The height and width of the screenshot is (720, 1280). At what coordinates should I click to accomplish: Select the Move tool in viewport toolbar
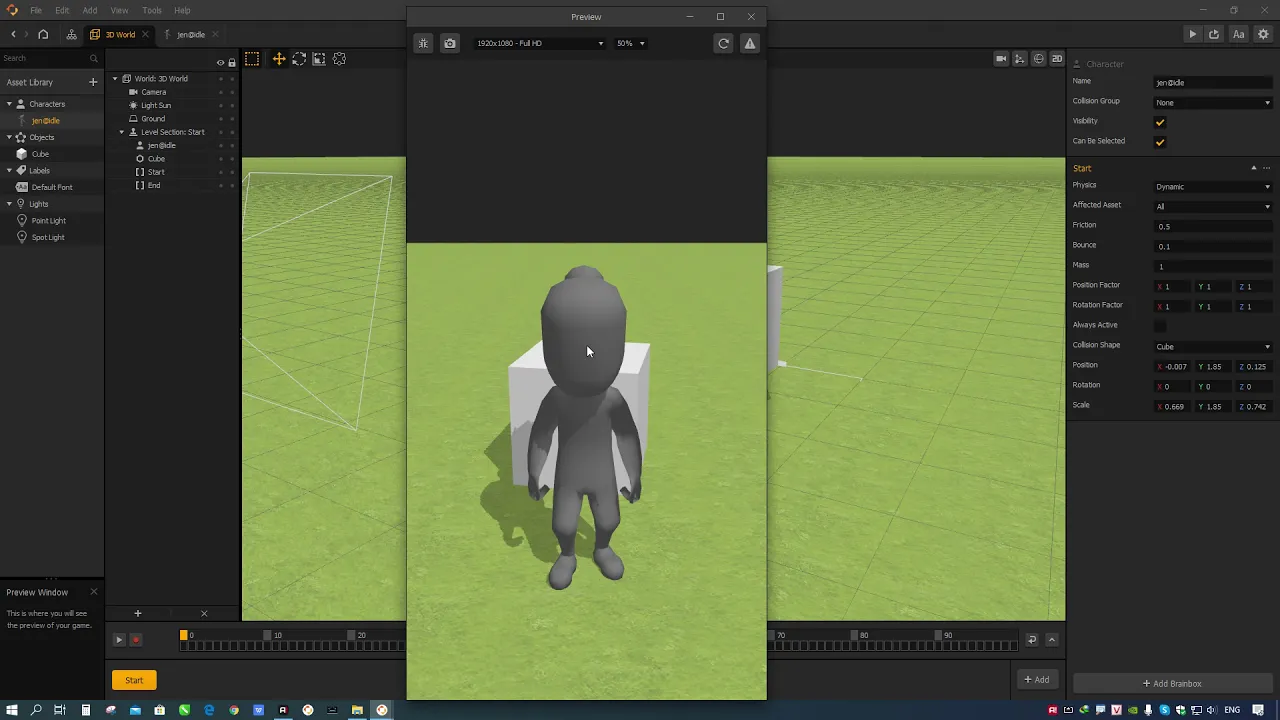(x=279, y=59)
